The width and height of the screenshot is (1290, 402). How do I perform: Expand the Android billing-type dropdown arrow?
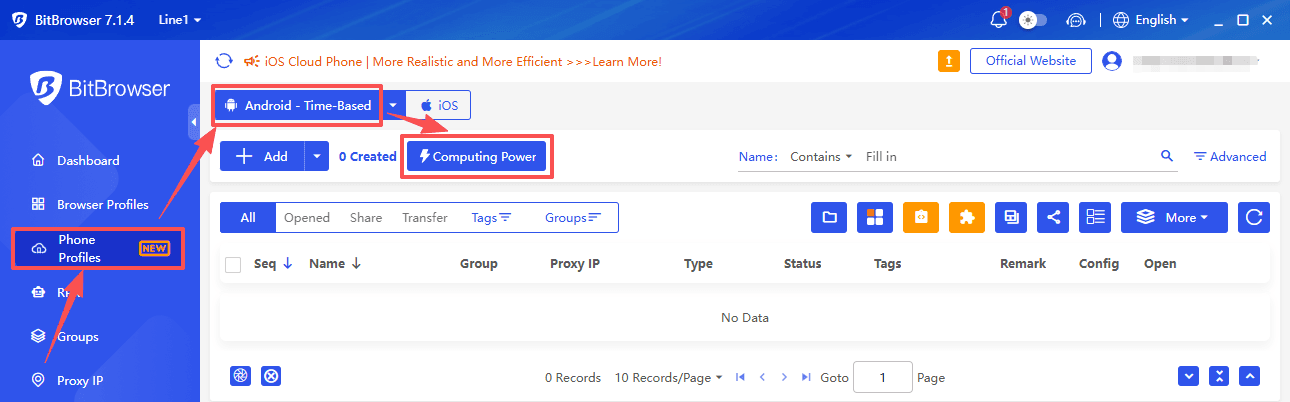pos(394,105)
